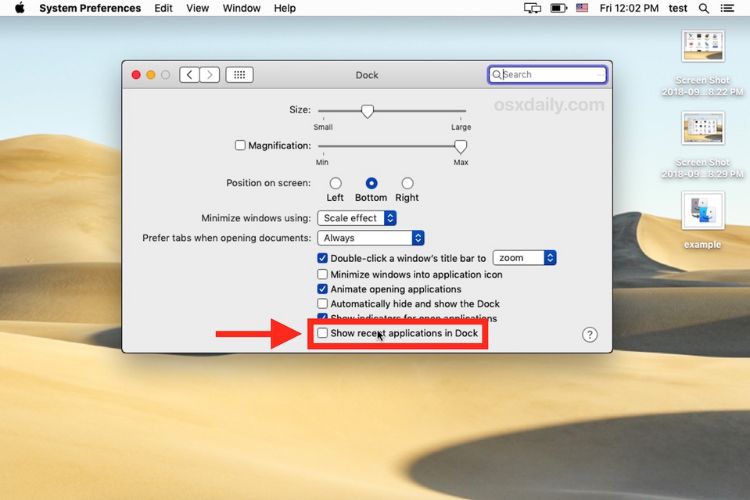Click the yellow minimize window button
750x500 pixels.
coord(151,75)
